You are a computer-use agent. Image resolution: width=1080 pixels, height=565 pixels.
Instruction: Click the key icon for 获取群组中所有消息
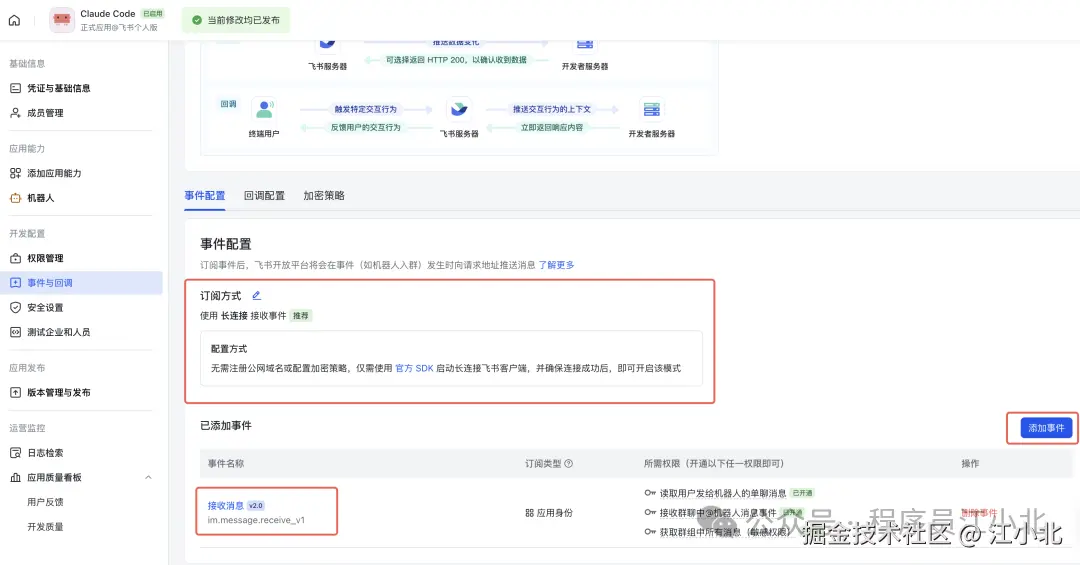click(x=650, y=532)
